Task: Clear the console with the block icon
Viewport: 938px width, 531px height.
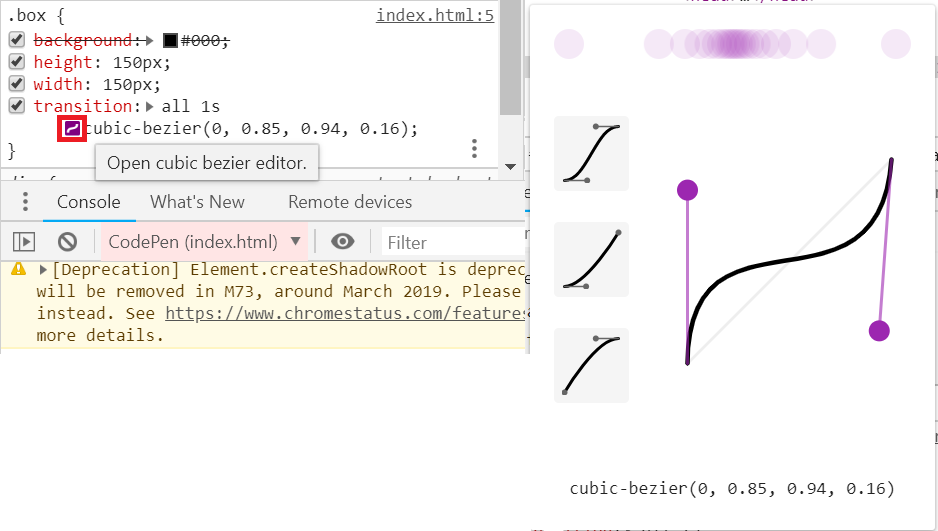Action: coord(67,241)
